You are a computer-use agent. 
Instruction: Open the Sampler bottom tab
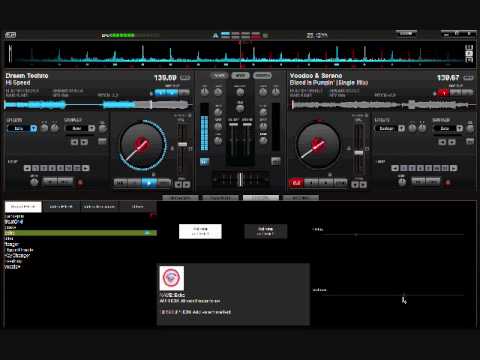click(221, 198)
